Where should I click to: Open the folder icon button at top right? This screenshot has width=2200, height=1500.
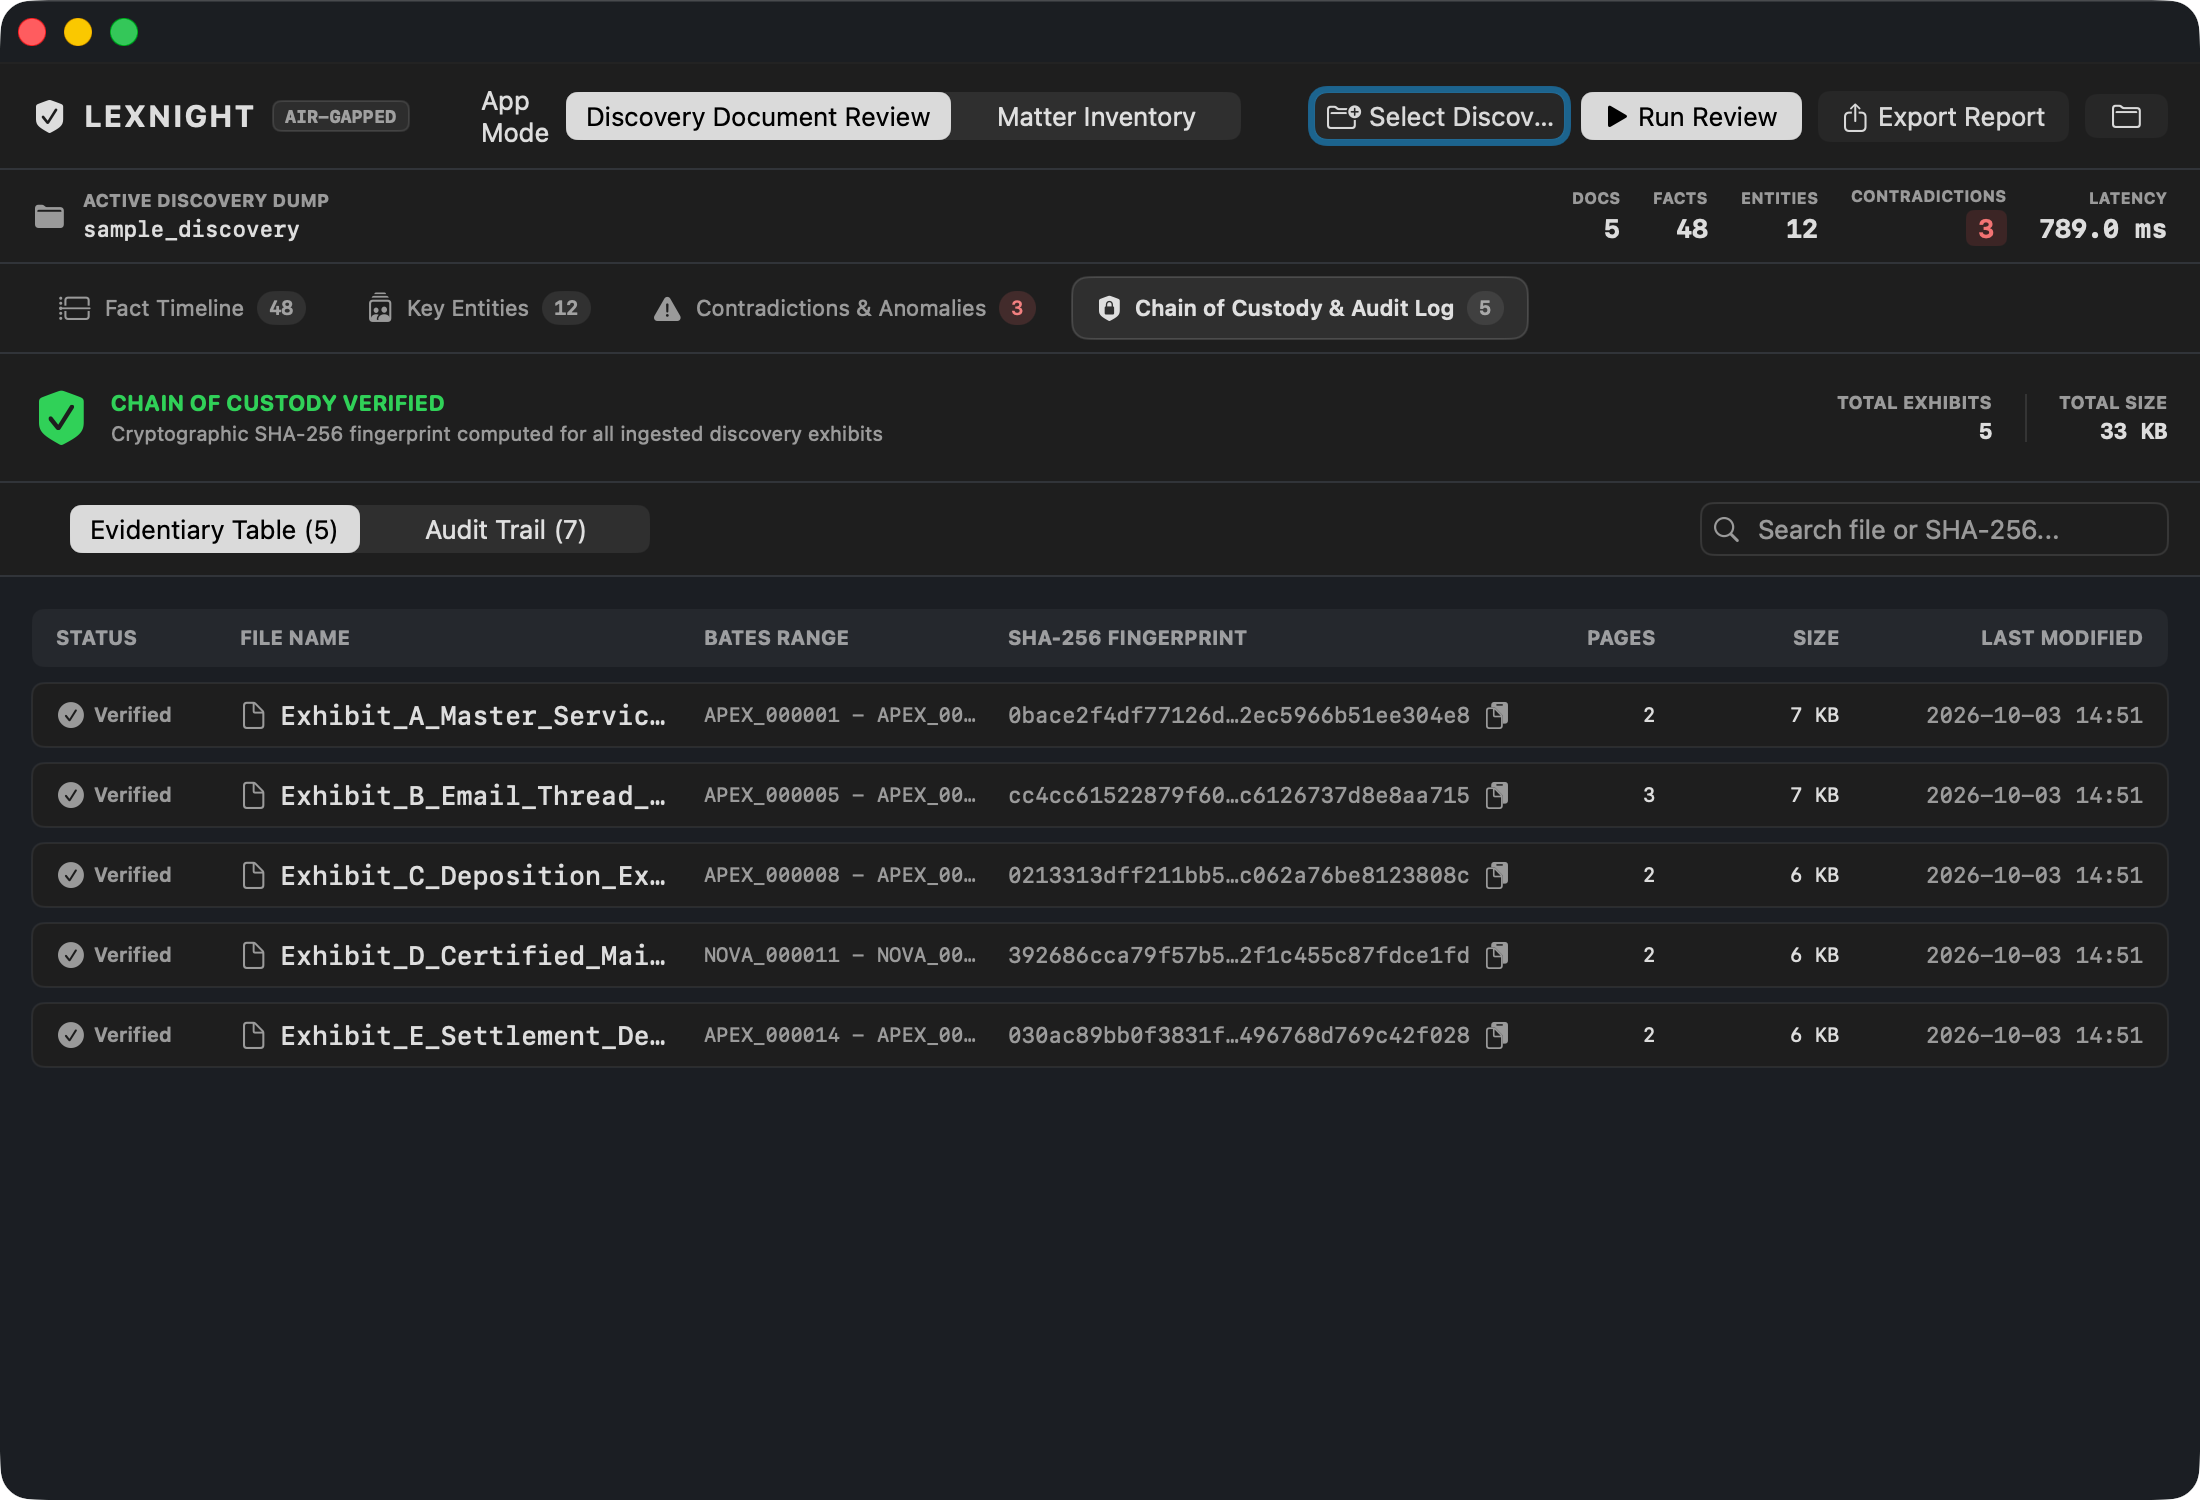(x=2126, y=117)
